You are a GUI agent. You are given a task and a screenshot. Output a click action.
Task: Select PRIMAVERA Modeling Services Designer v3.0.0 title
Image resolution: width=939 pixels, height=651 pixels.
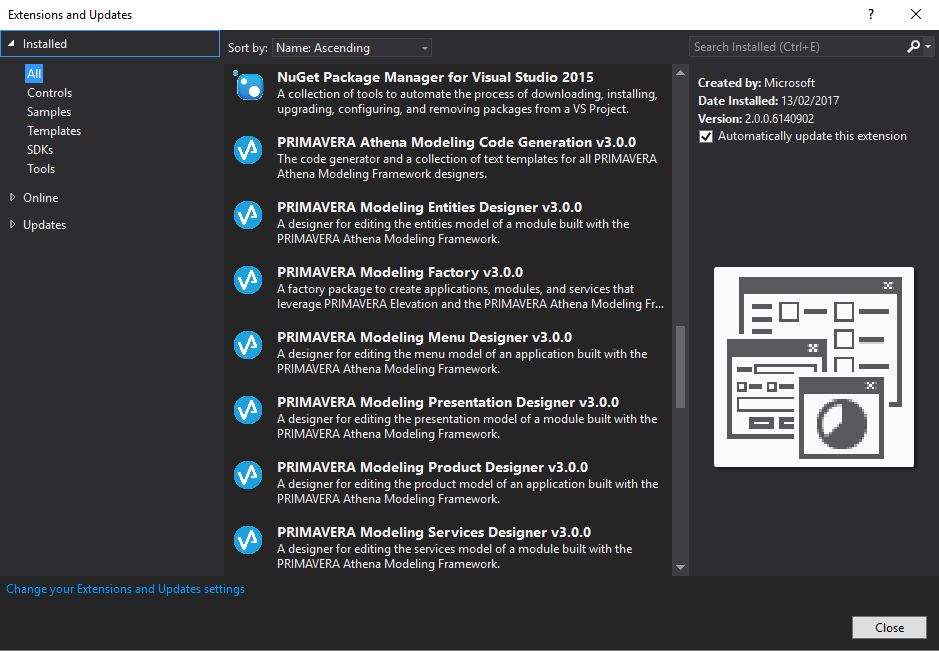pos(434,532)
